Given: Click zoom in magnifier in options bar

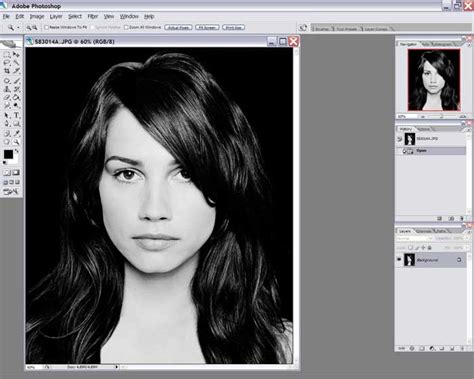Looking at the screenshot, I should coord(29,28).
